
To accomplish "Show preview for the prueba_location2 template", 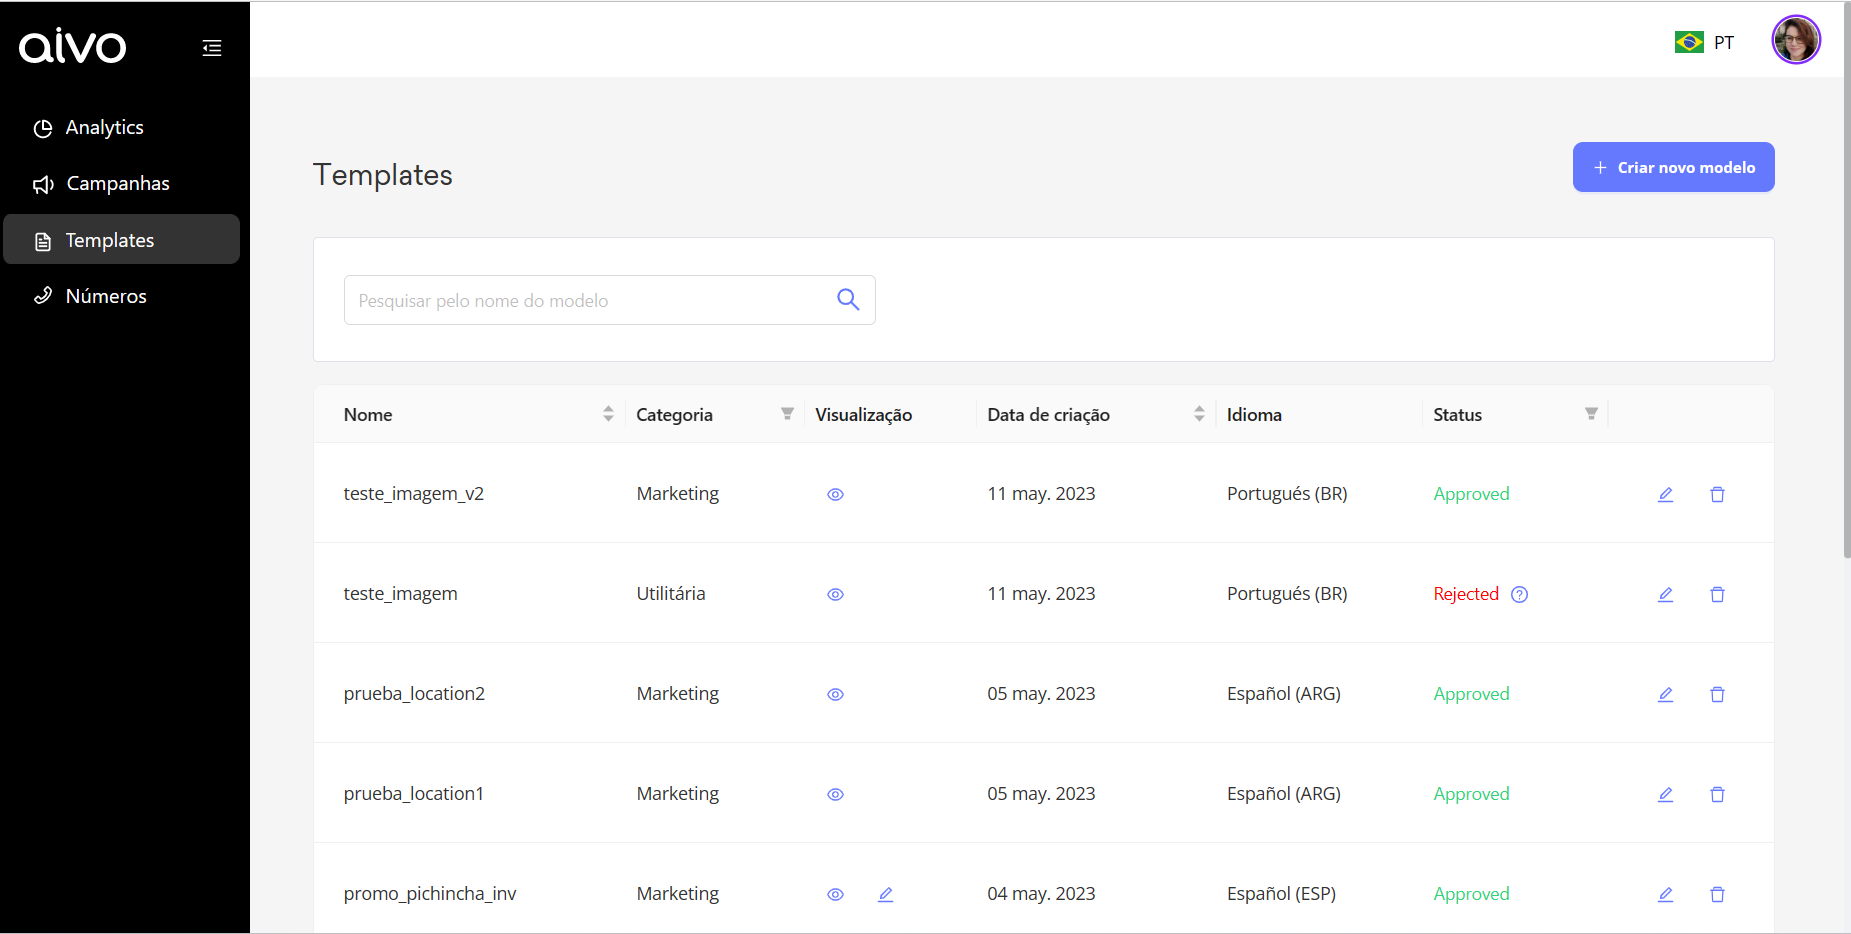I will [835, 694].
